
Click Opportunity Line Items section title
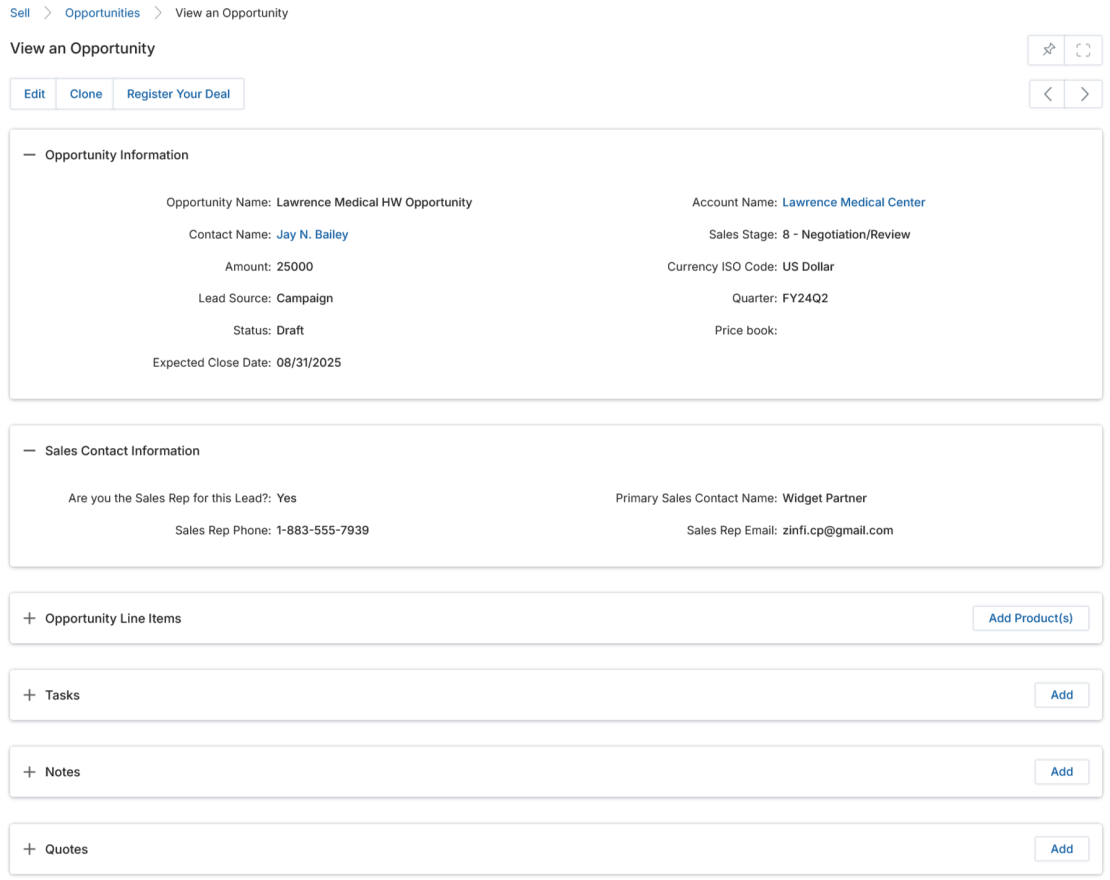click(113, 619)
